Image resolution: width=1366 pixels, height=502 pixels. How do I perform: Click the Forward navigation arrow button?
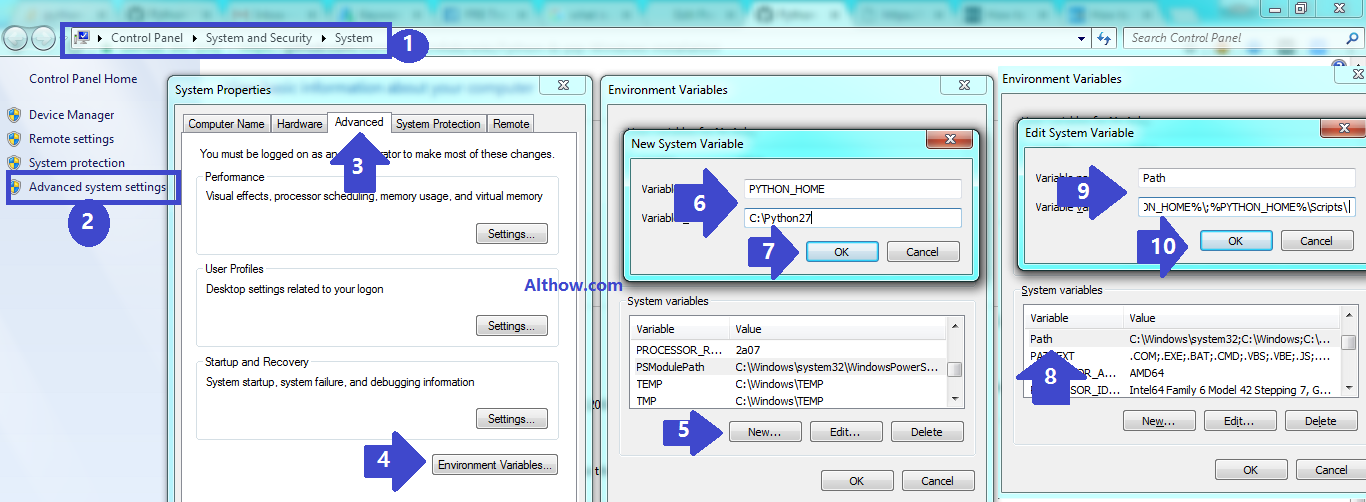[x=44, y=39]
